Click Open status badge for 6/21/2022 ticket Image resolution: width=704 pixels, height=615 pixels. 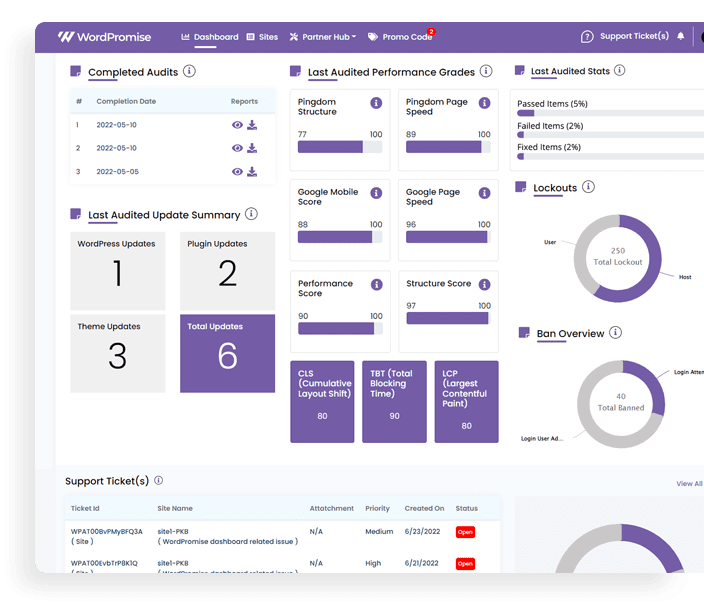pos(465,564)
